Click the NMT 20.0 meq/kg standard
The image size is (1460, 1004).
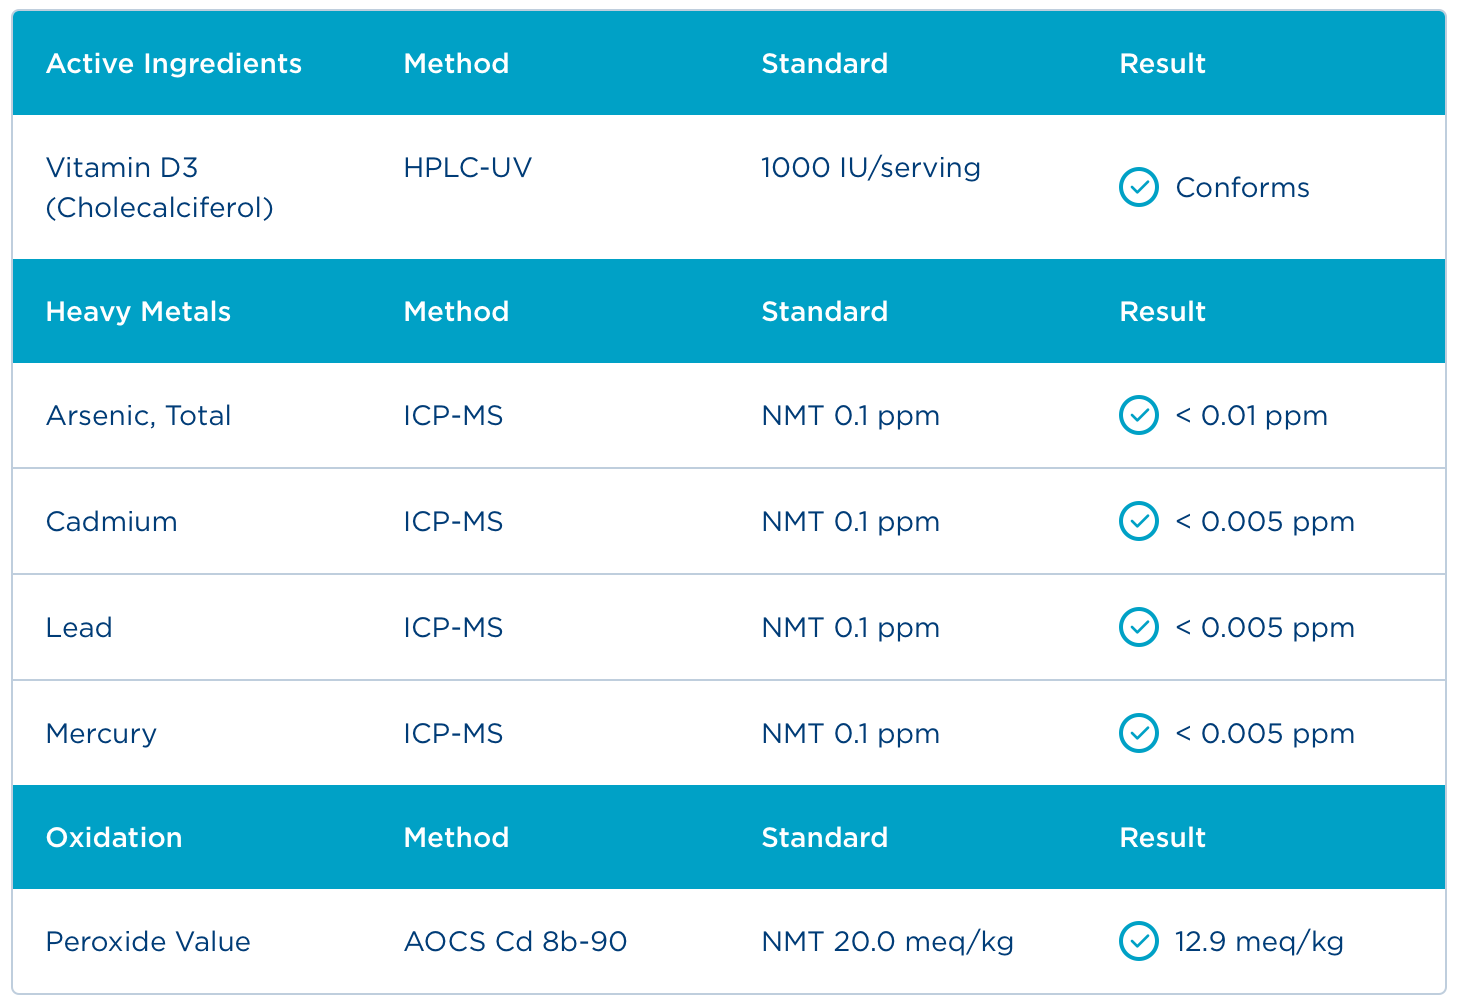click(887, 942)
